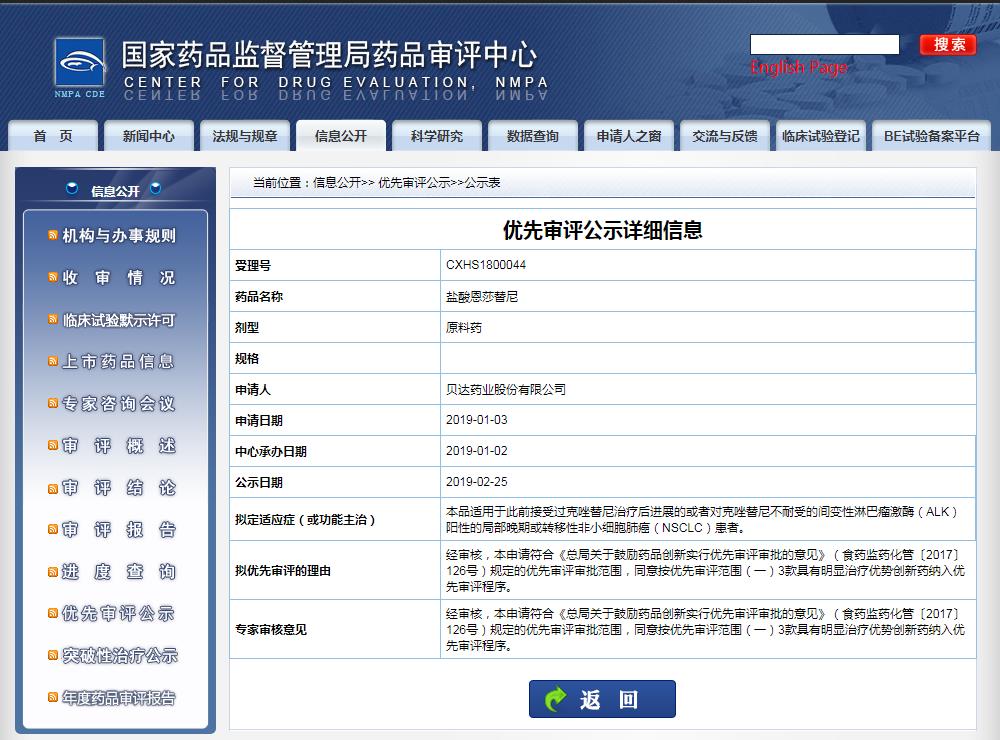Open the BE试验备案平台 tab
The width and height of the screenshot is (1000, 740).
pyautogui.click(x=931, y=137)
